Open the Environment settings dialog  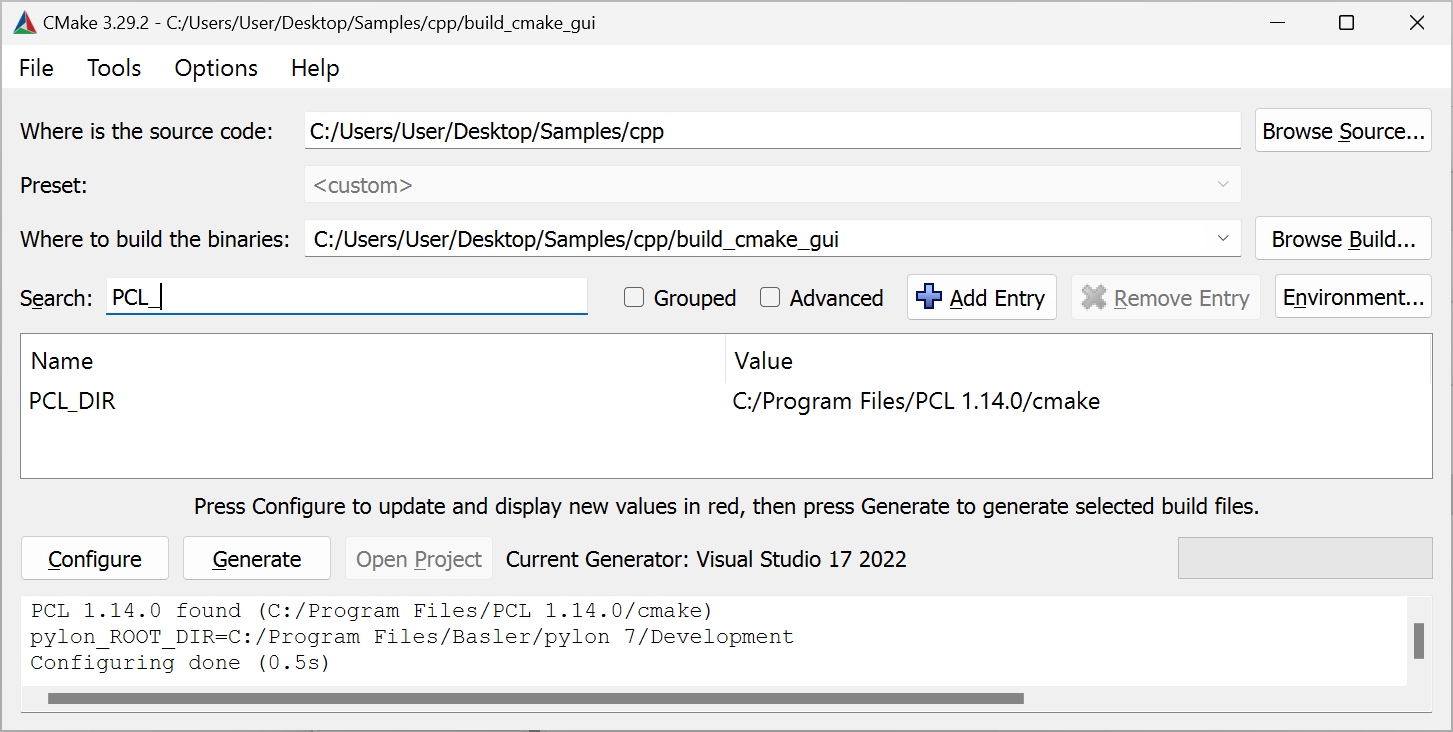(1352, 298)
